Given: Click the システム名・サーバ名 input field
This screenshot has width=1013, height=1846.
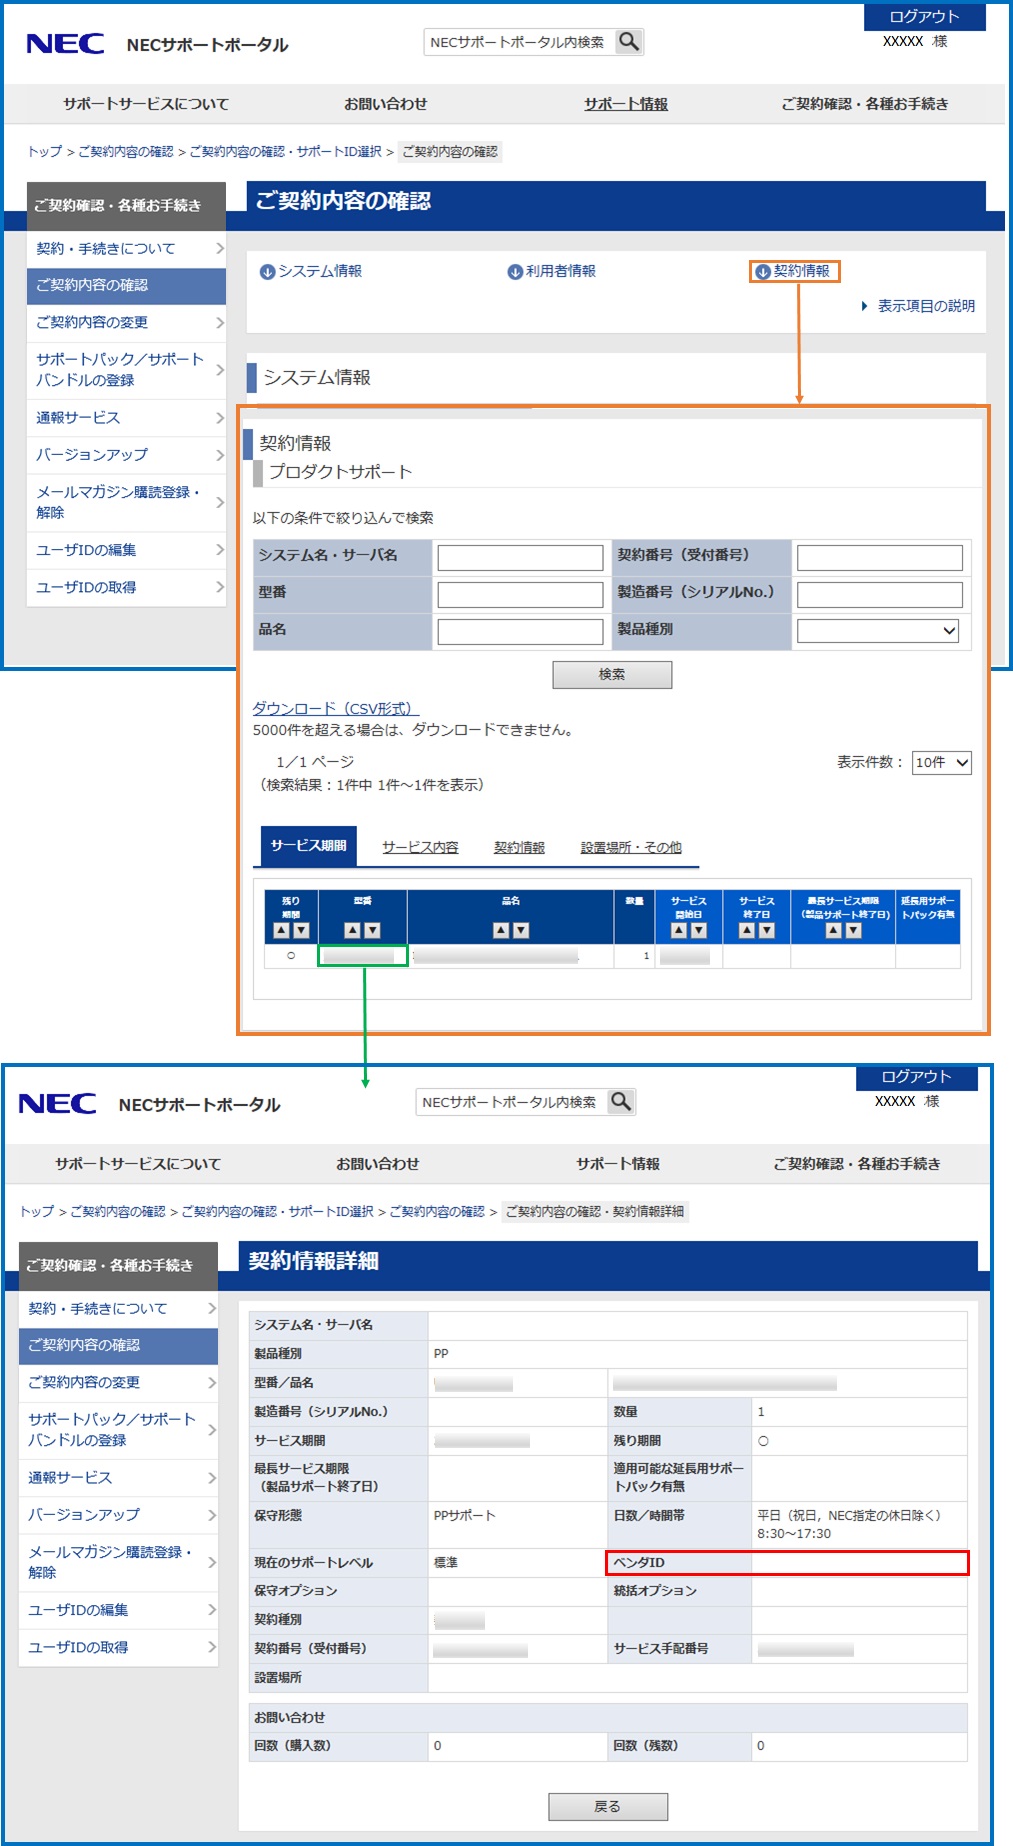Looking at the screenshot, I should (520, 558).
